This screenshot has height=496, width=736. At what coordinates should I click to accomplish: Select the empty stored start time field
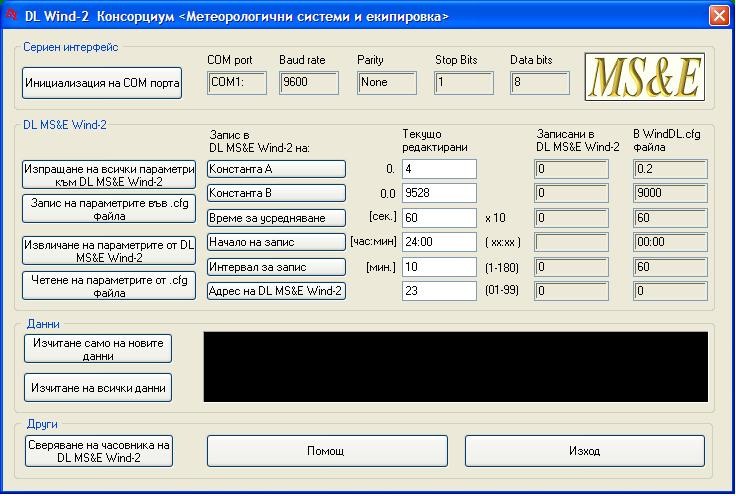tap(571, 242)
